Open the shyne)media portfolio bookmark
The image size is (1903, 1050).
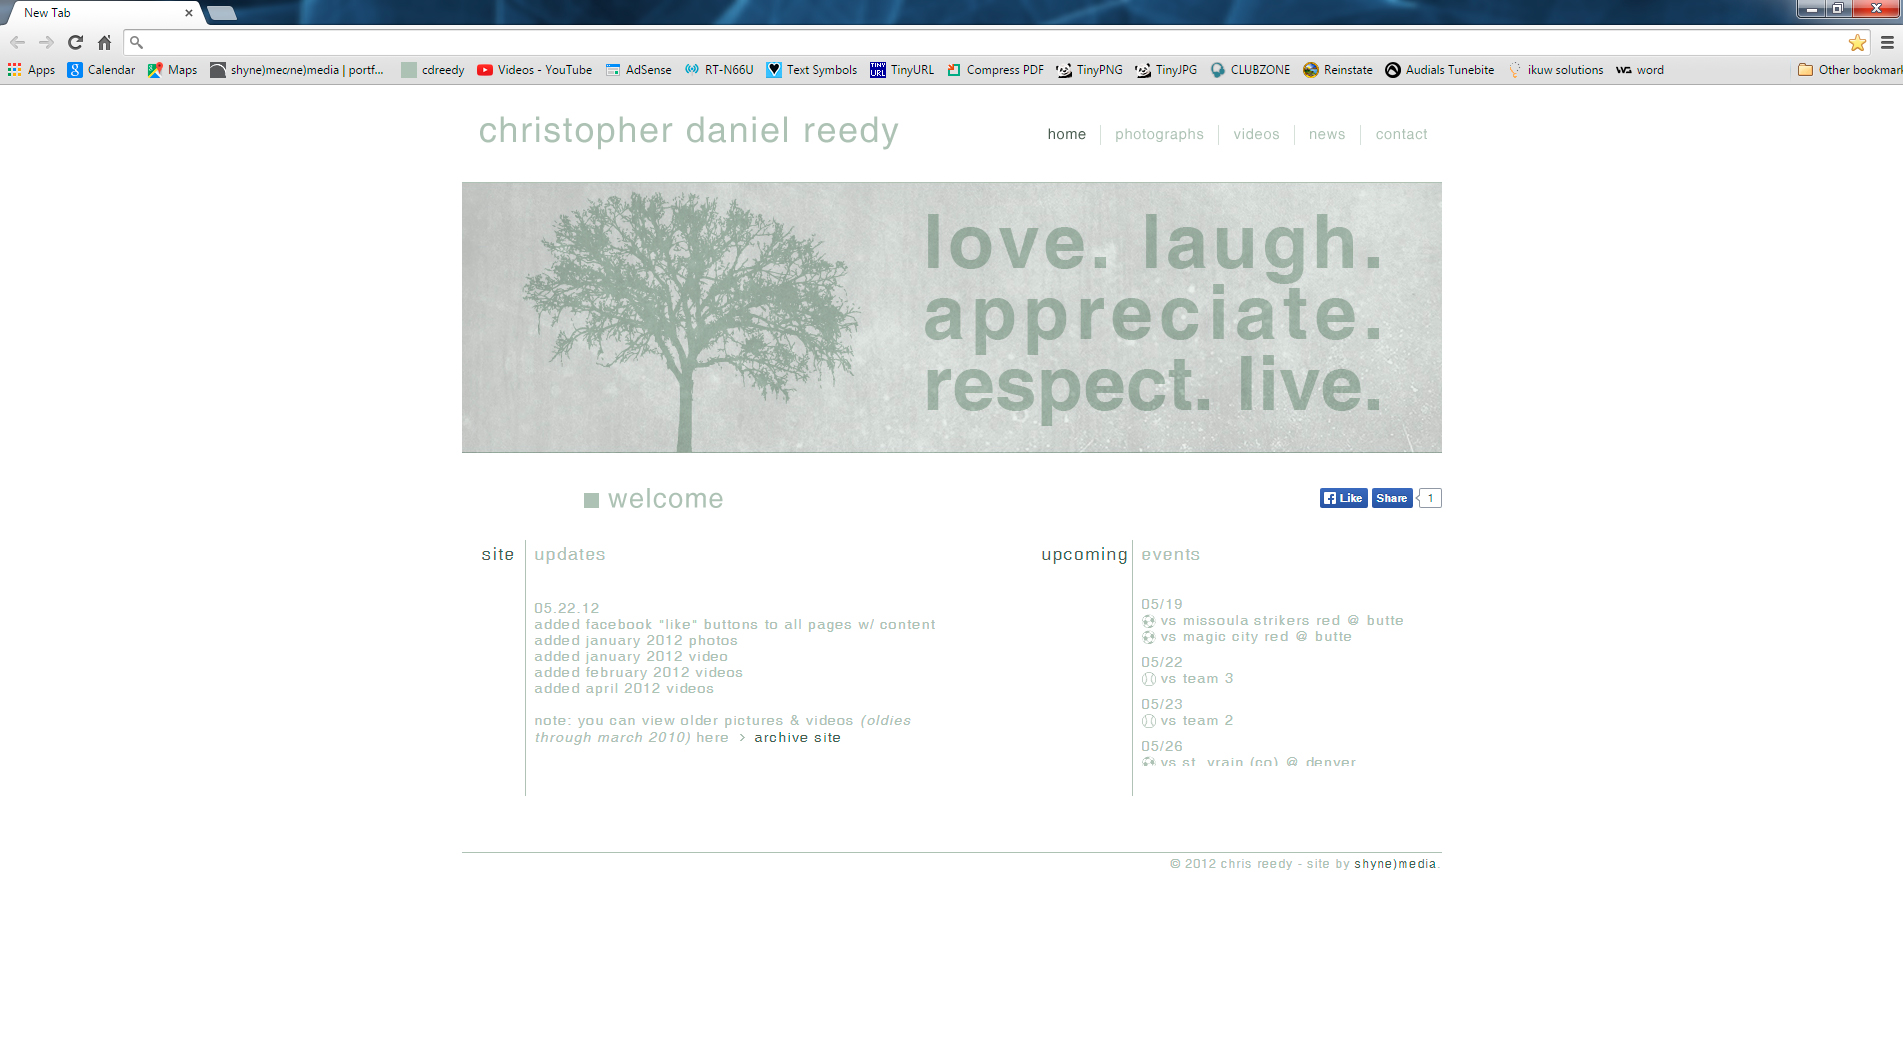(x=297, y=70)
